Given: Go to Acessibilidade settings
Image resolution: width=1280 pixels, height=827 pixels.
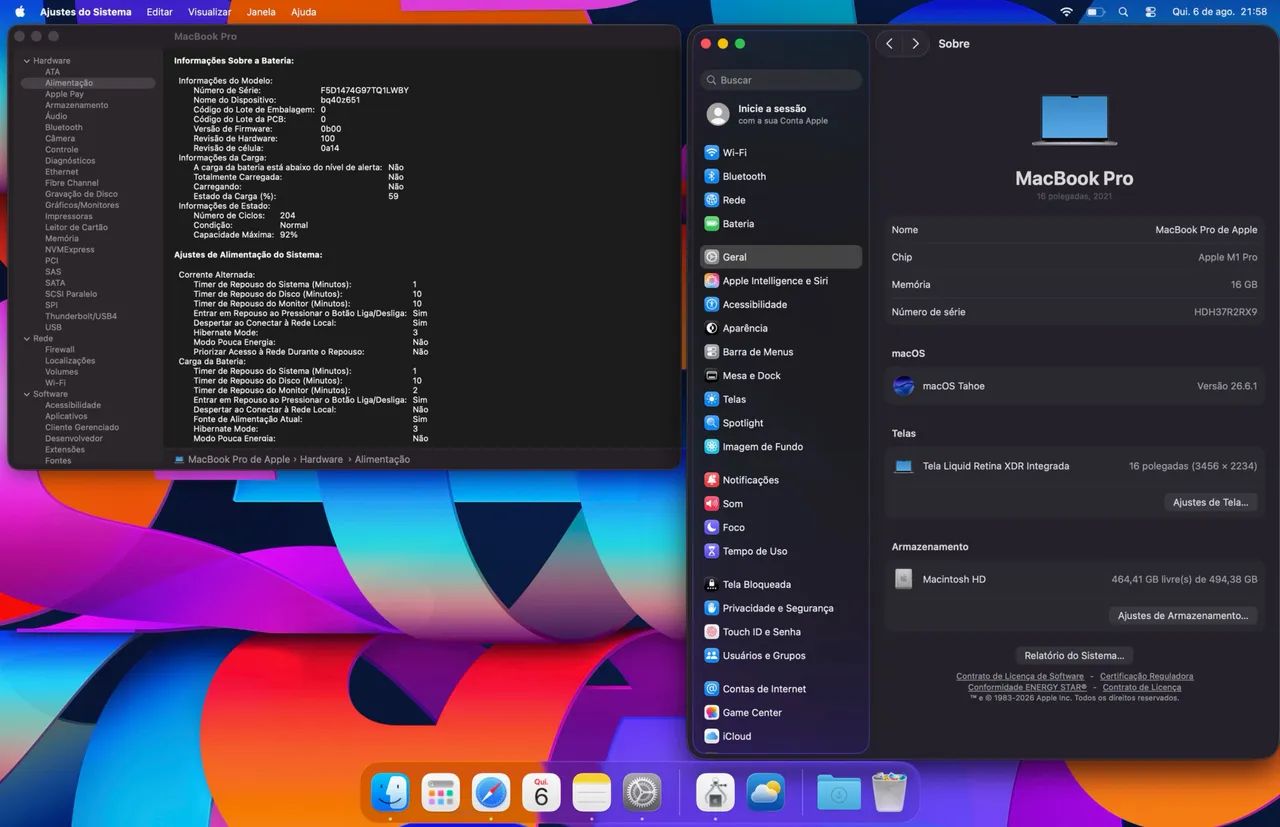Looking at the screenshot, I should click(781, 304).
